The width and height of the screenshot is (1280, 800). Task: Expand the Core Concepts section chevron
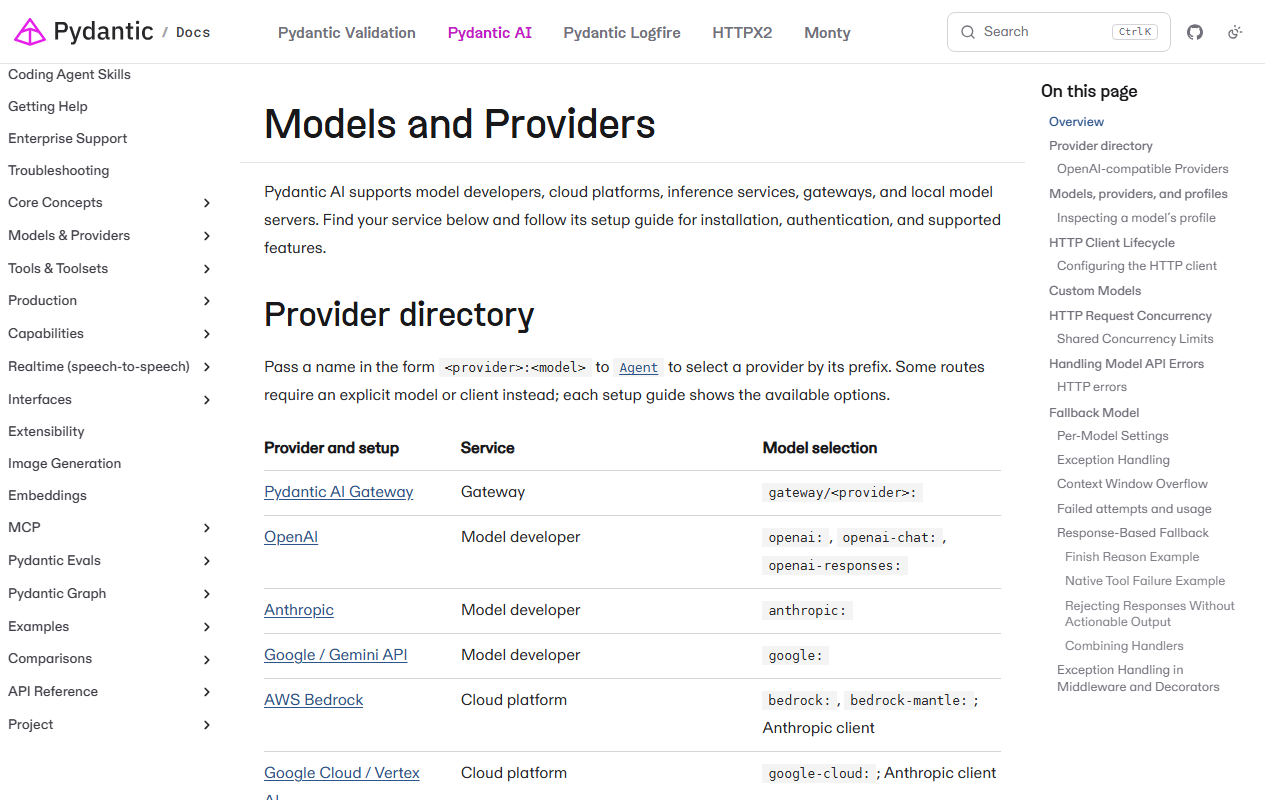click(x=207, y=203)
